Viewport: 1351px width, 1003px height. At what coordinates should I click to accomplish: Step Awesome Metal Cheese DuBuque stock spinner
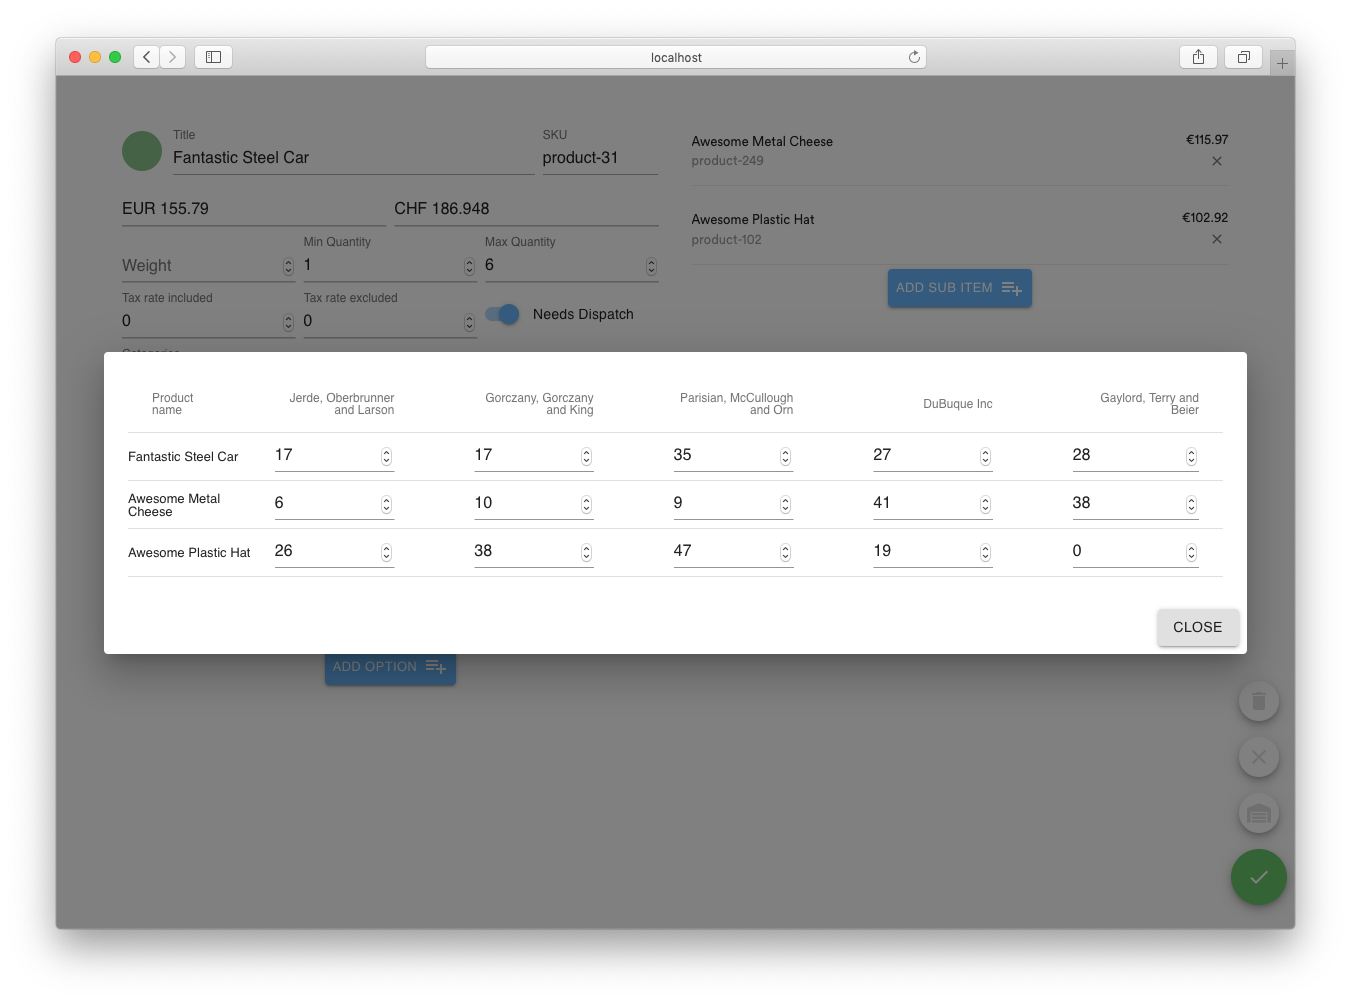pos(985,505)
